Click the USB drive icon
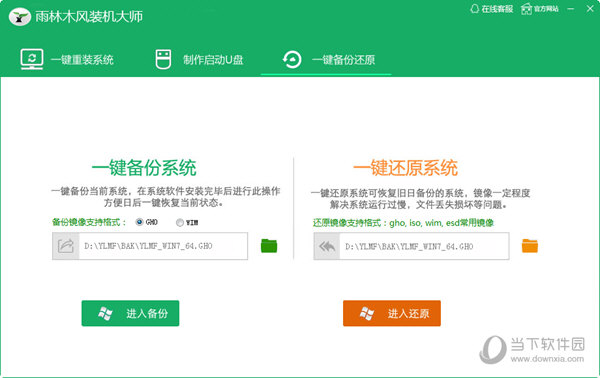Image resolution: width=600 pixels, height=378 pixels. coord(163,60)
